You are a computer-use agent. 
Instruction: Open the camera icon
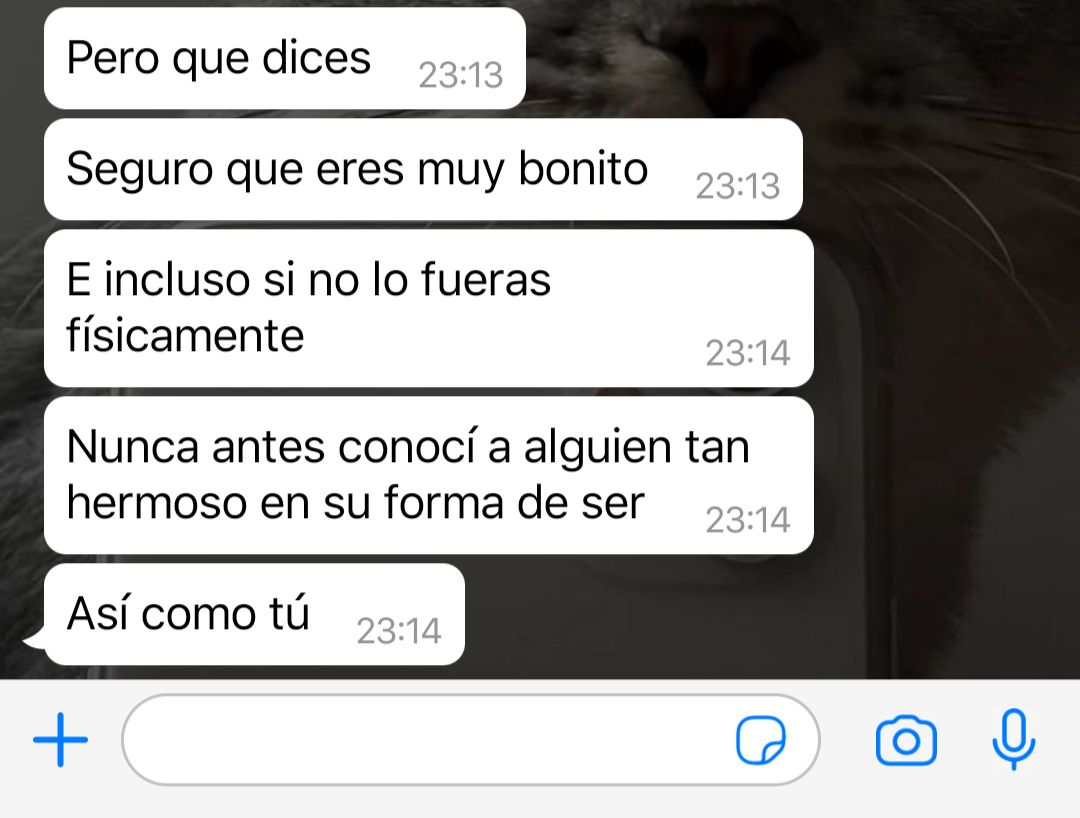906,740
